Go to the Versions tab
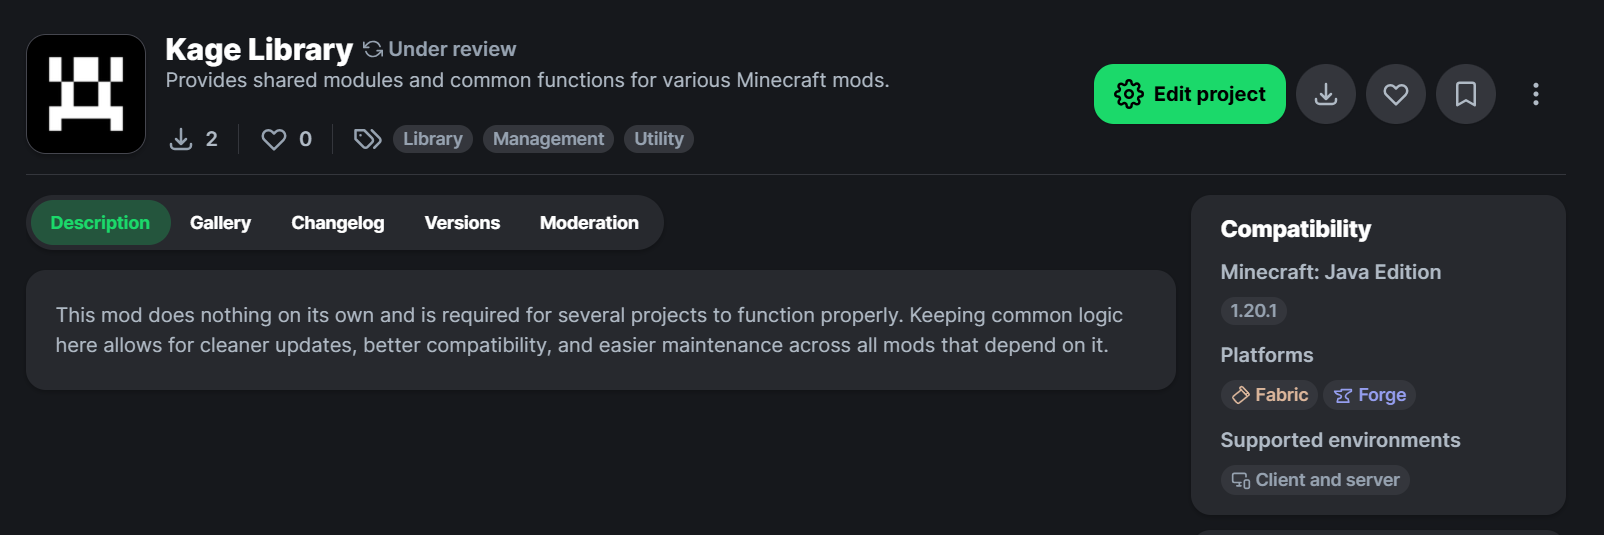 point(462,223)
